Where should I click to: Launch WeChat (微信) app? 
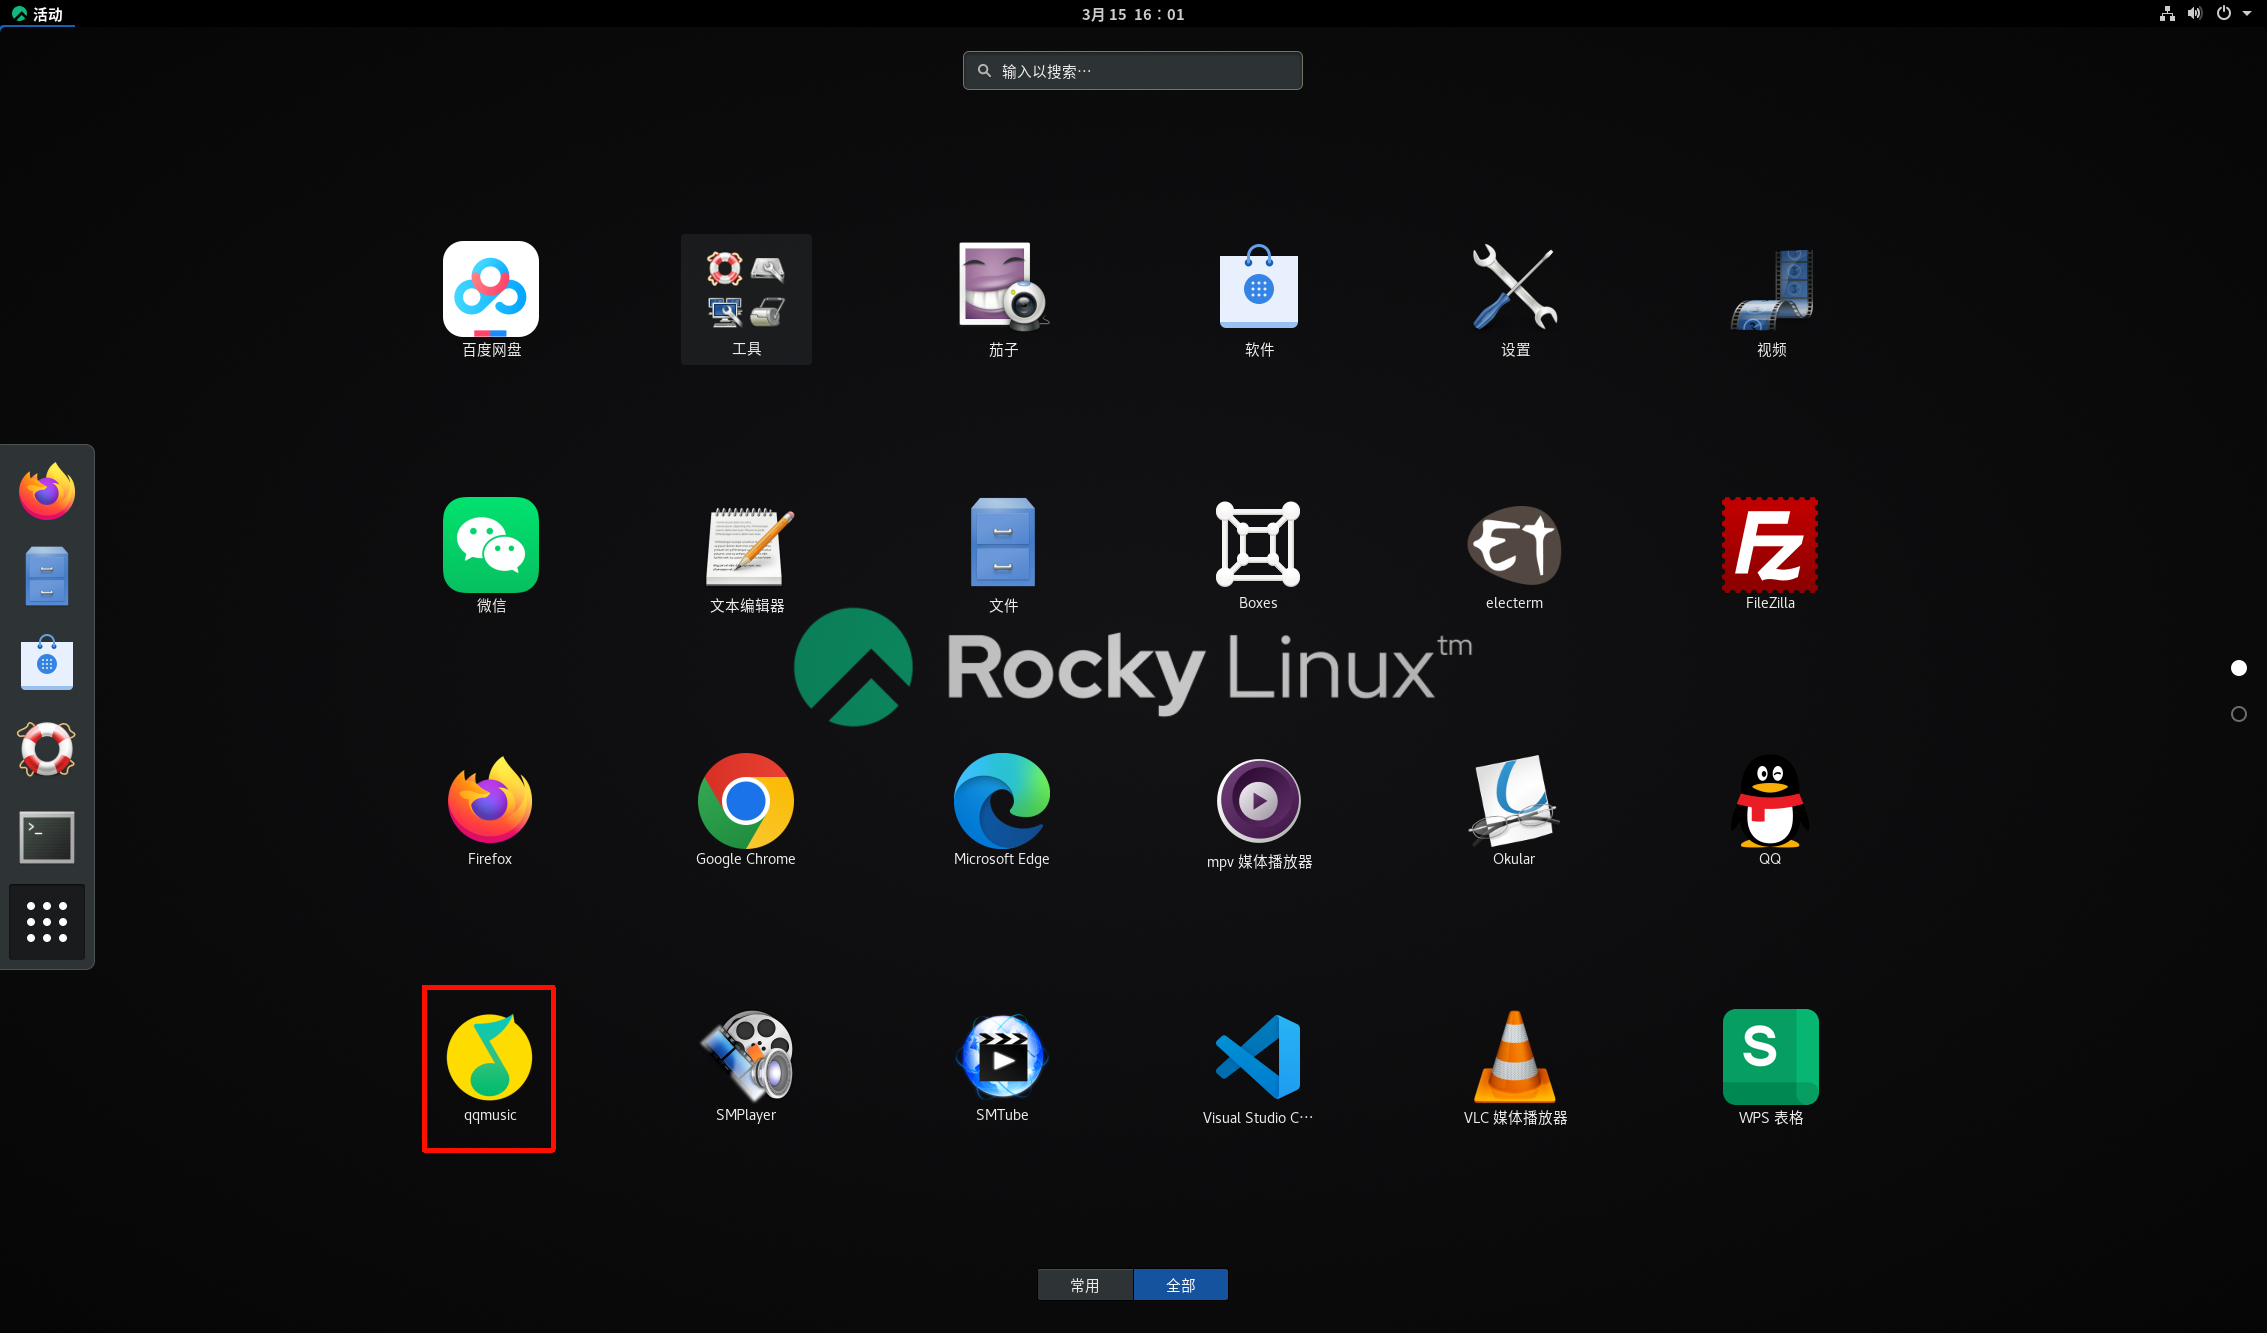pos(491,546)
